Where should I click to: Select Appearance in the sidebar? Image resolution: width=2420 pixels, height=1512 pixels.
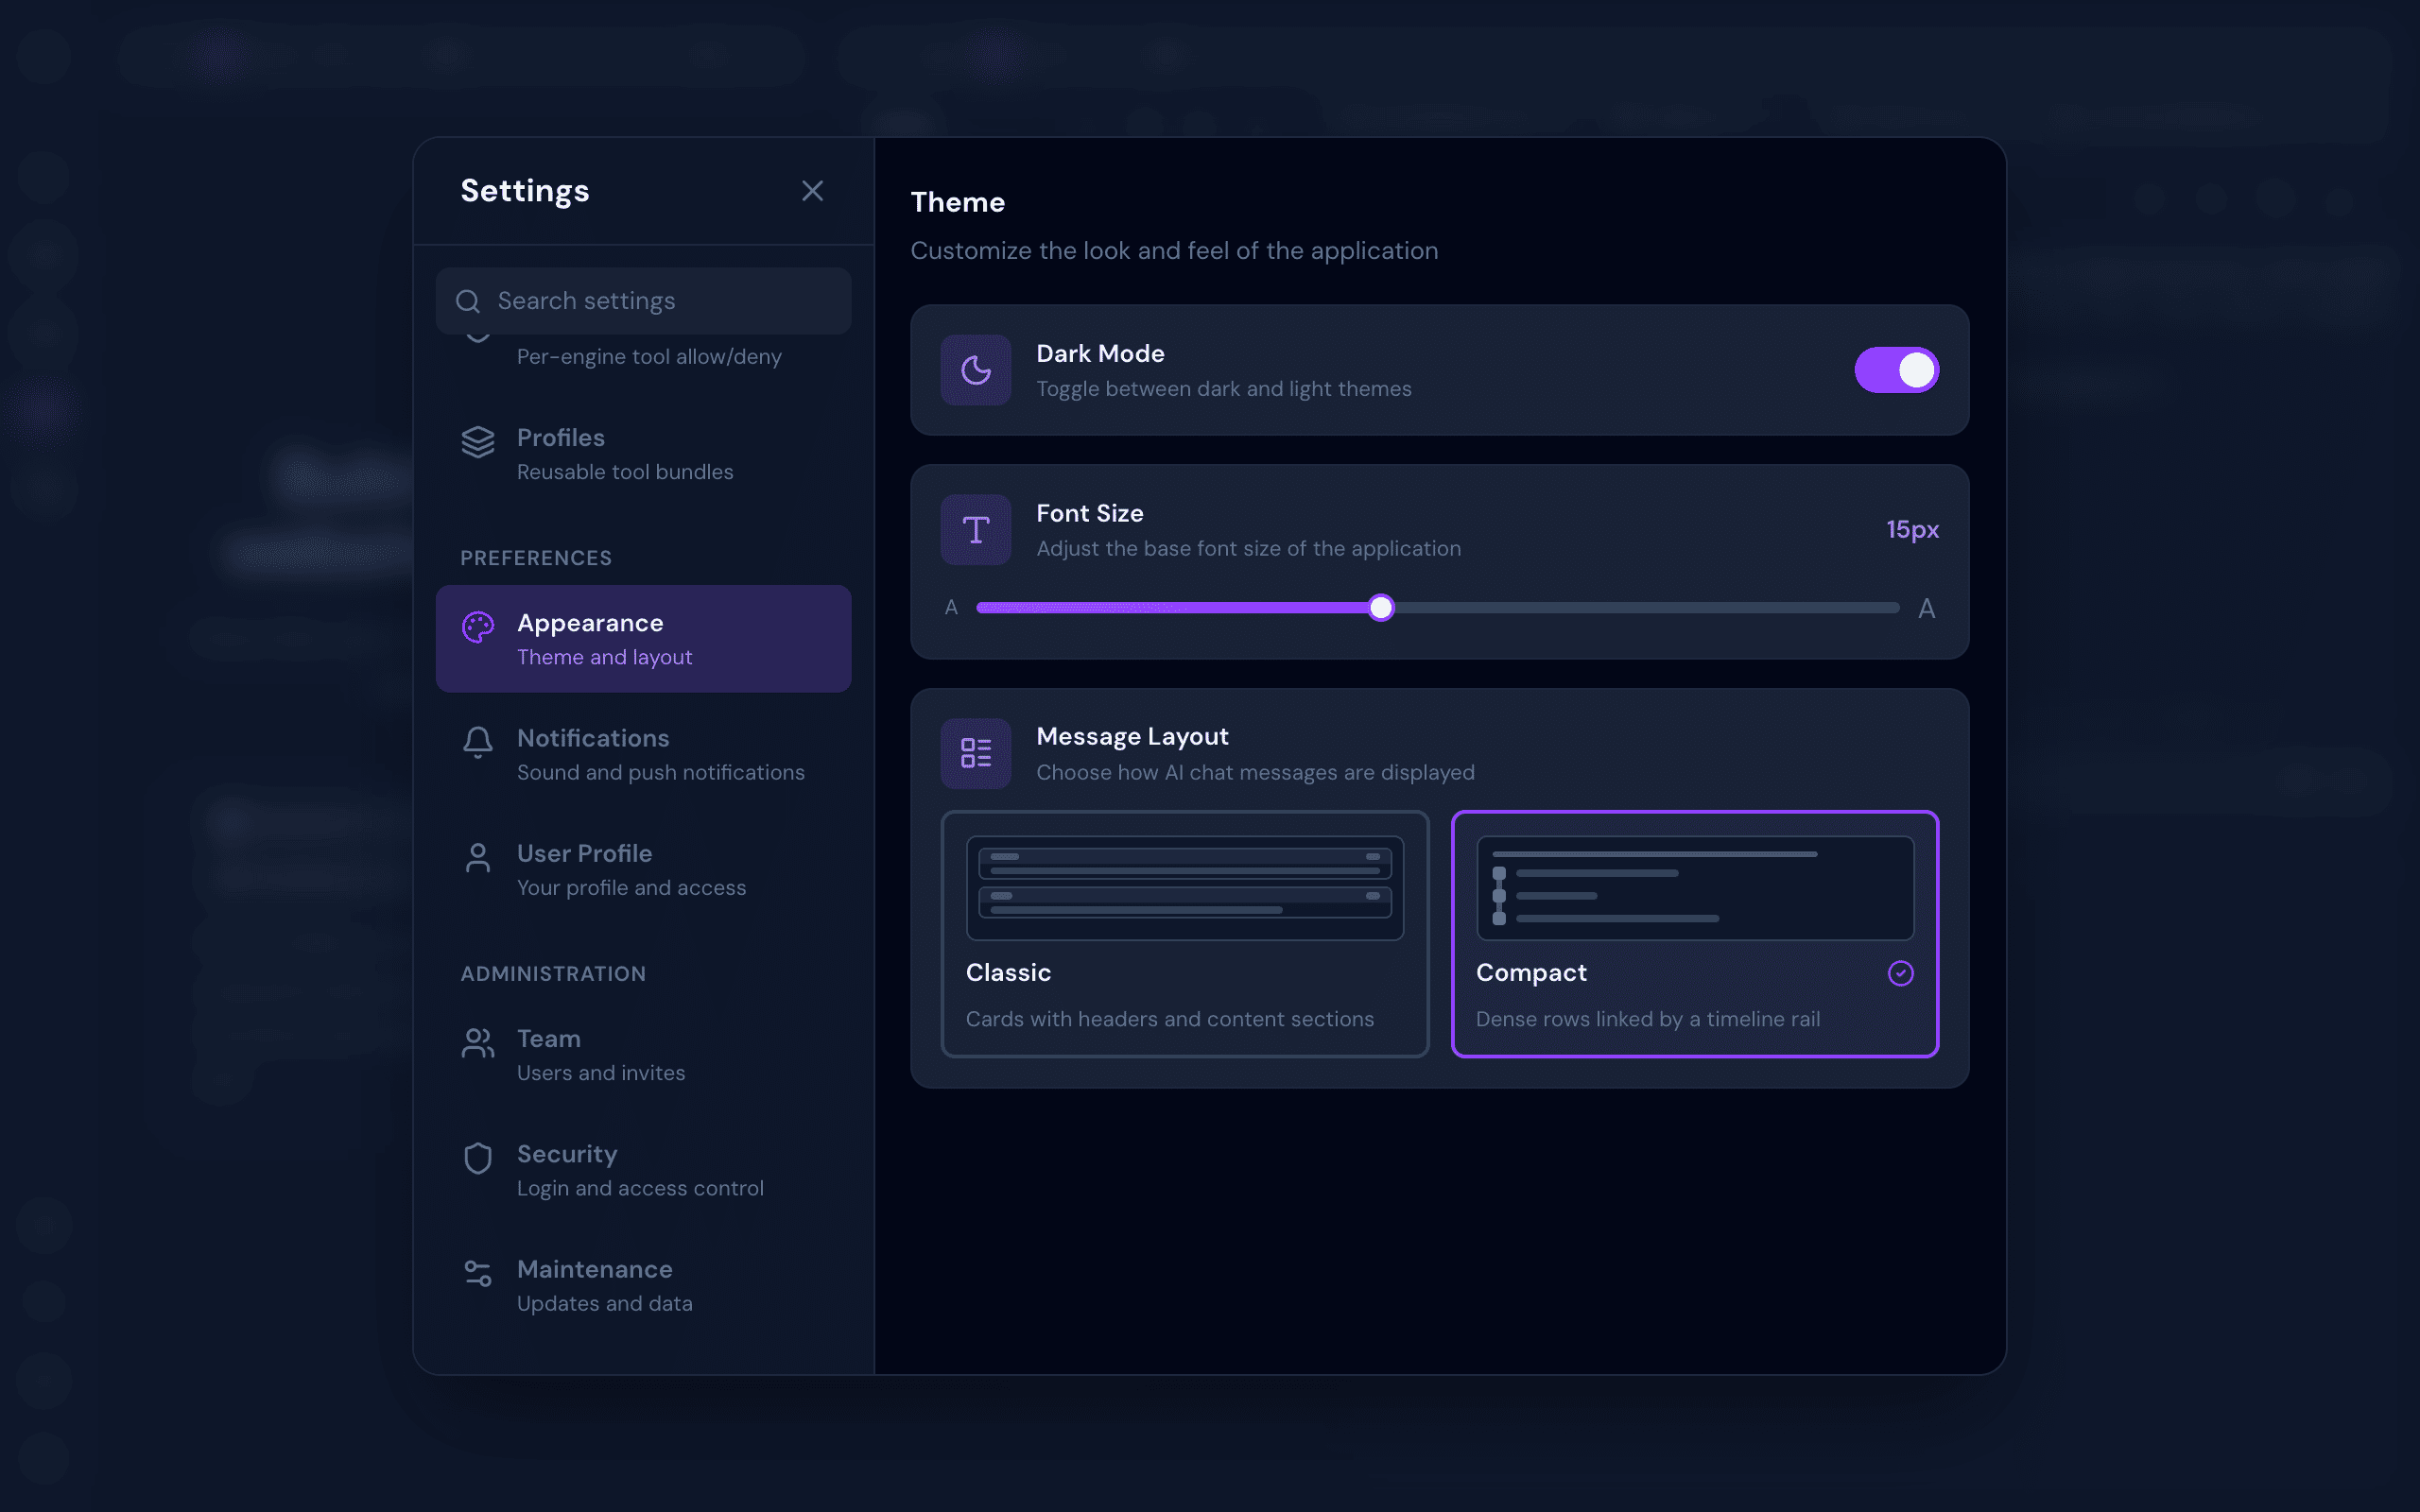tap(643, 639)
